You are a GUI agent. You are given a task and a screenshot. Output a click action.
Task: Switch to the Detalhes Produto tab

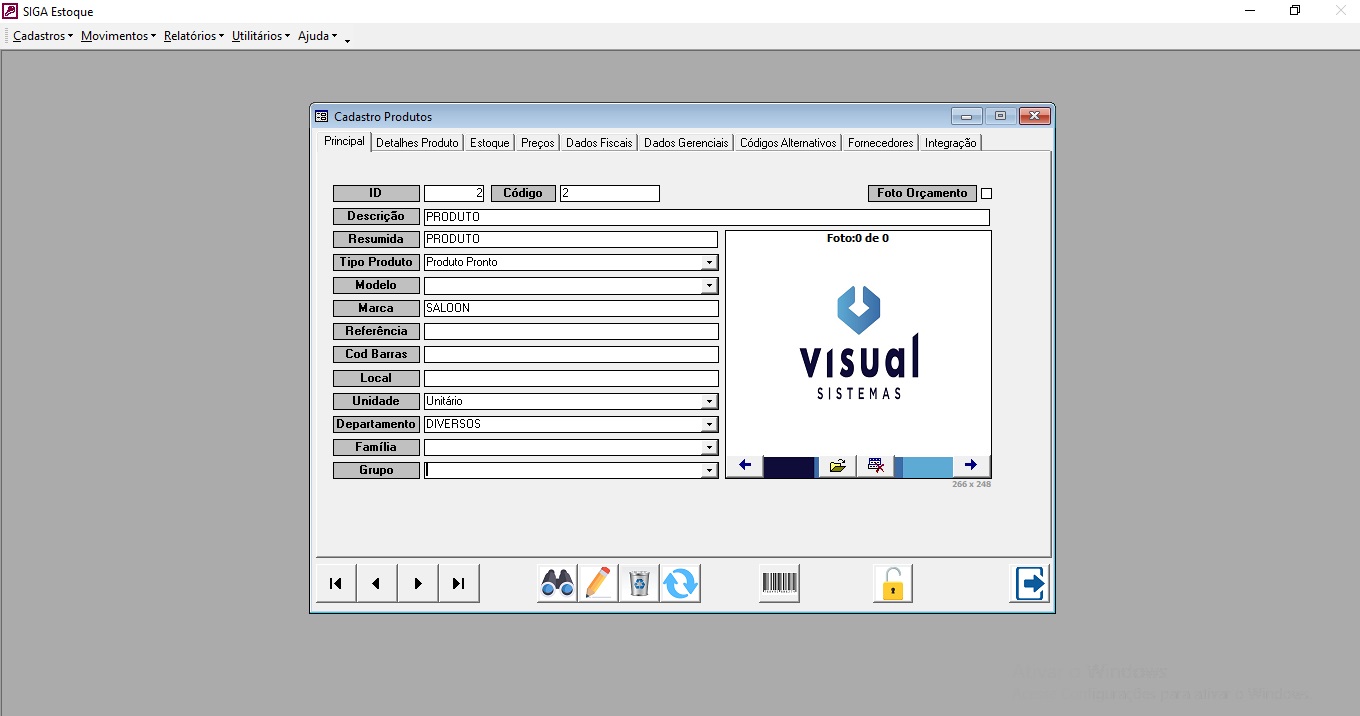[417, 143]
